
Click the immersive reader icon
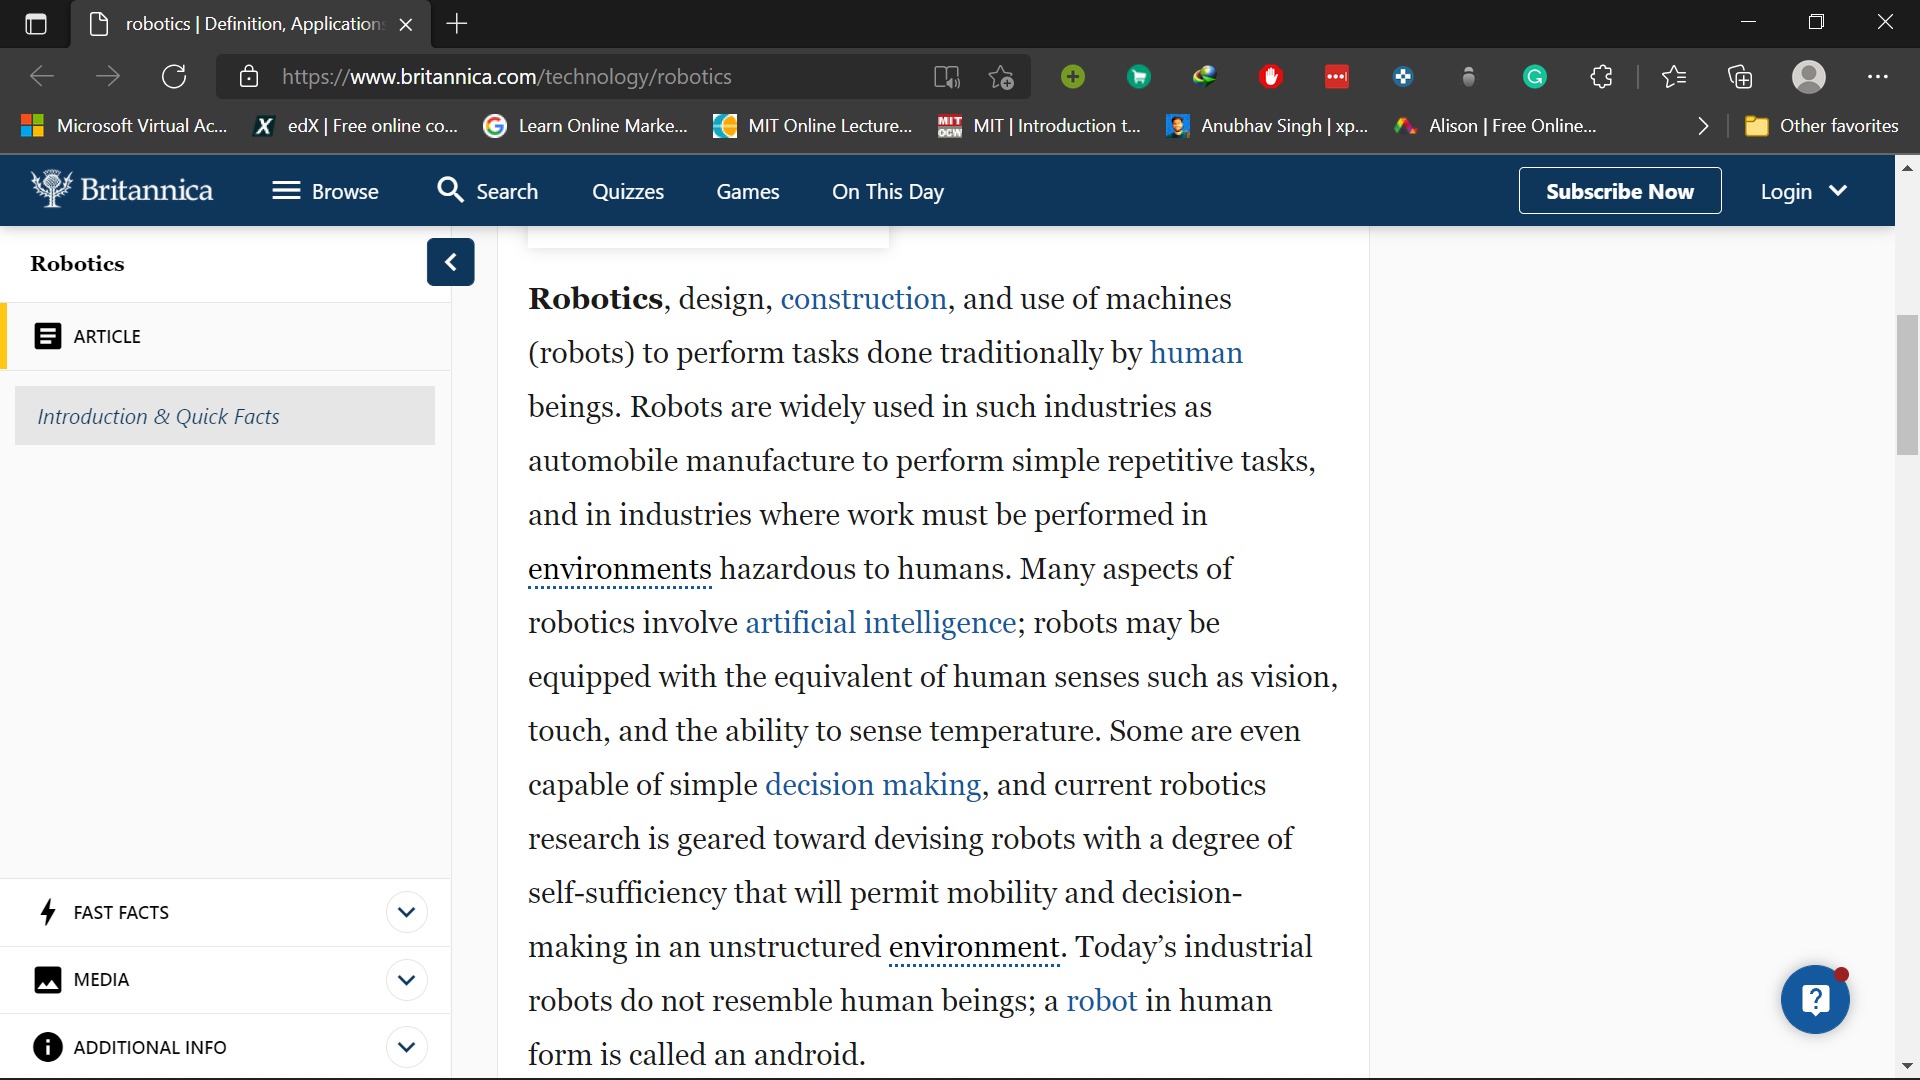tap(946, 77)
